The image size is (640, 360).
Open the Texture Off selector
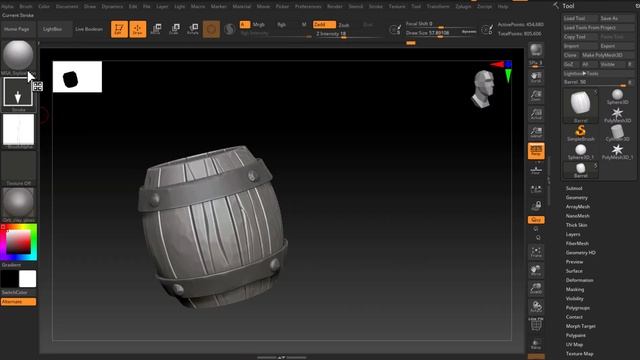[18, 168]
